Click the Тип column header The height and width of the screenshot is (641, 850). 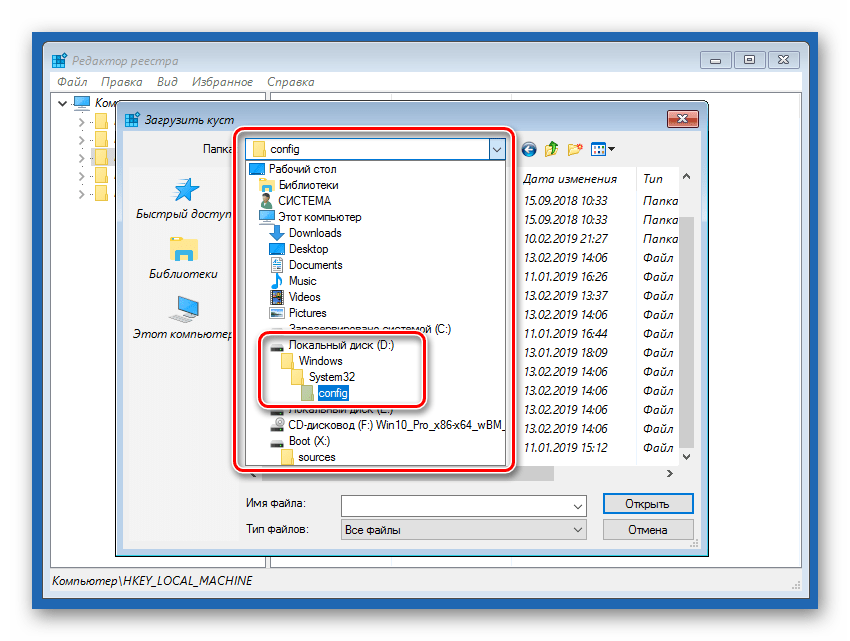tap(653, 179)
